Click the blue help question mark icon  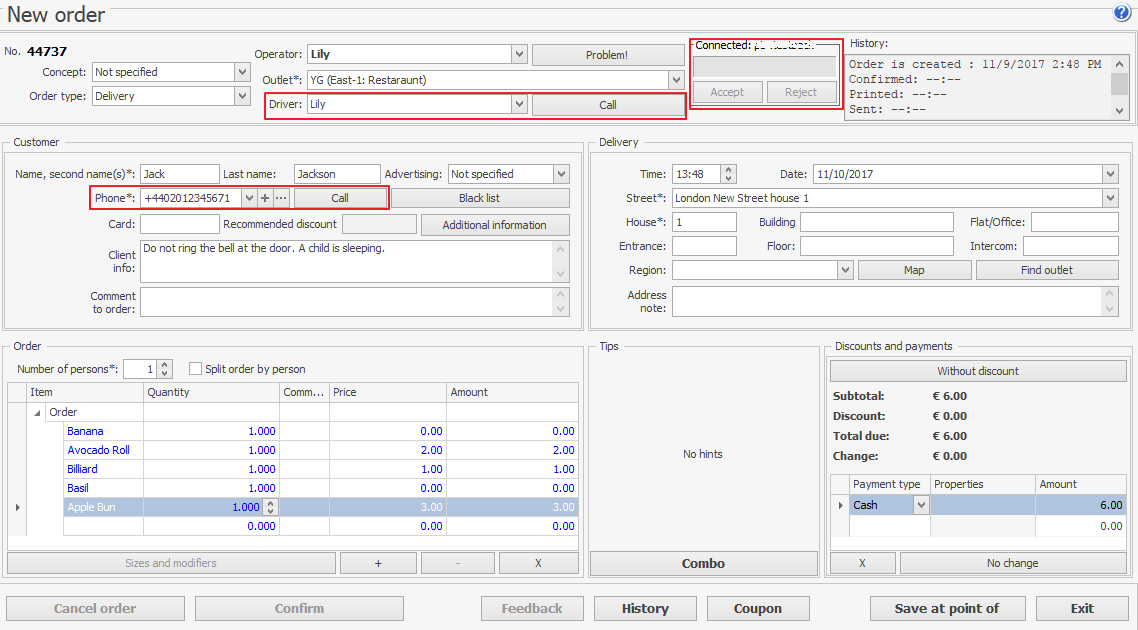[1121, 13]
